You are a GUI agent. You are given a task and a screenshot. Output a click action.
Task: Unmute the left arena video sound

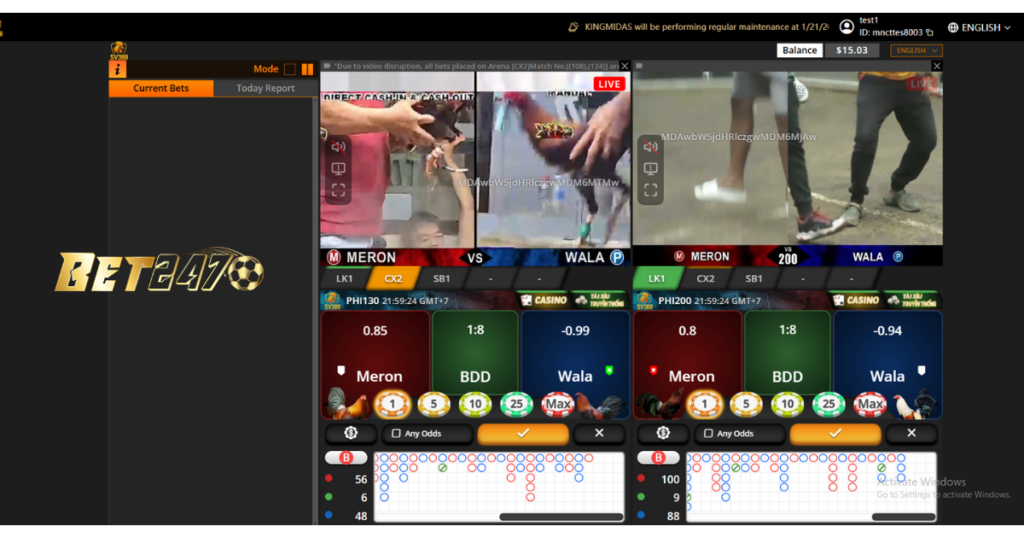[338, 147]
